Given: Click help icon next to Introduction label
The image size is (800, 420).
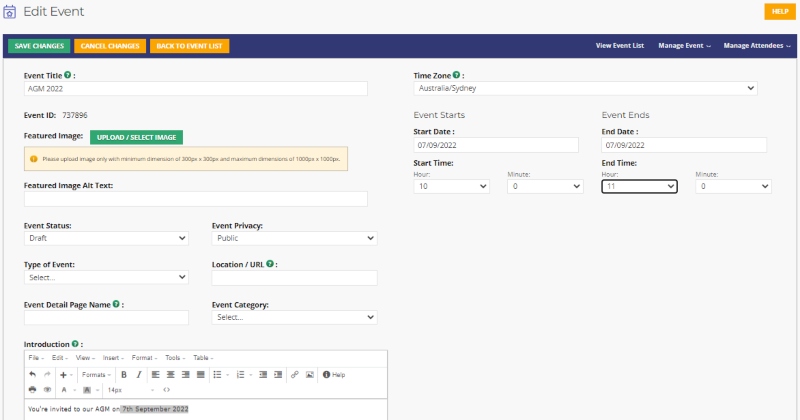Looking at the screenshot, I should click(x=75, y=344).
